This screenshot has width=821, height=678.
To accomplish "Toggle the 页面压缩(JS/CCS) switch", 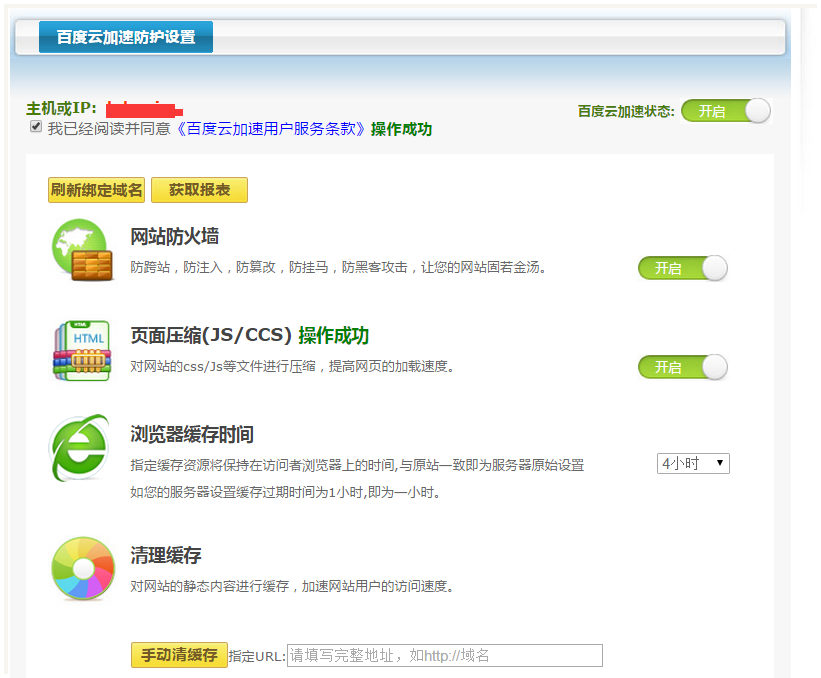I will point(683,367).
